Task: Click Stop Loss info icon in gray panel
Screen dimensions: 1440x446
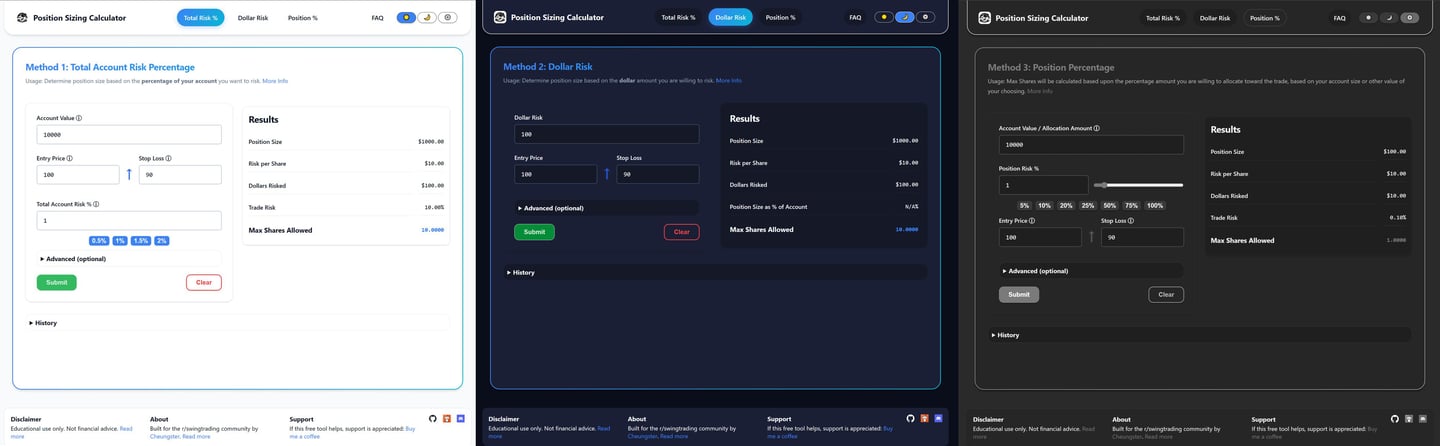Action: coord(1130,220)
